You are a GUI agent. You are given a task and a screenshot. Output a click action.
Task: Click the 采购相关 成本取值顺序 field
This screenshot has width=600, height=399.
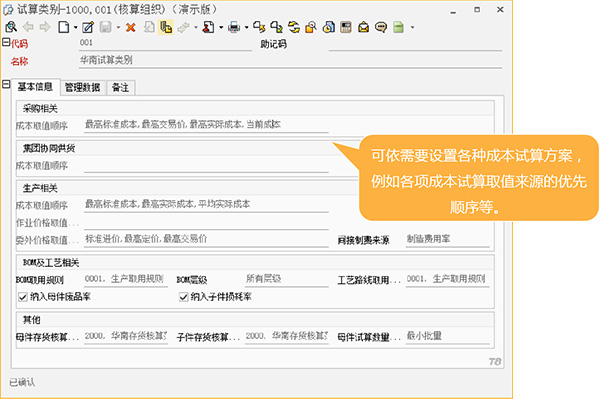pyautogui.click(x=206, y=125)
